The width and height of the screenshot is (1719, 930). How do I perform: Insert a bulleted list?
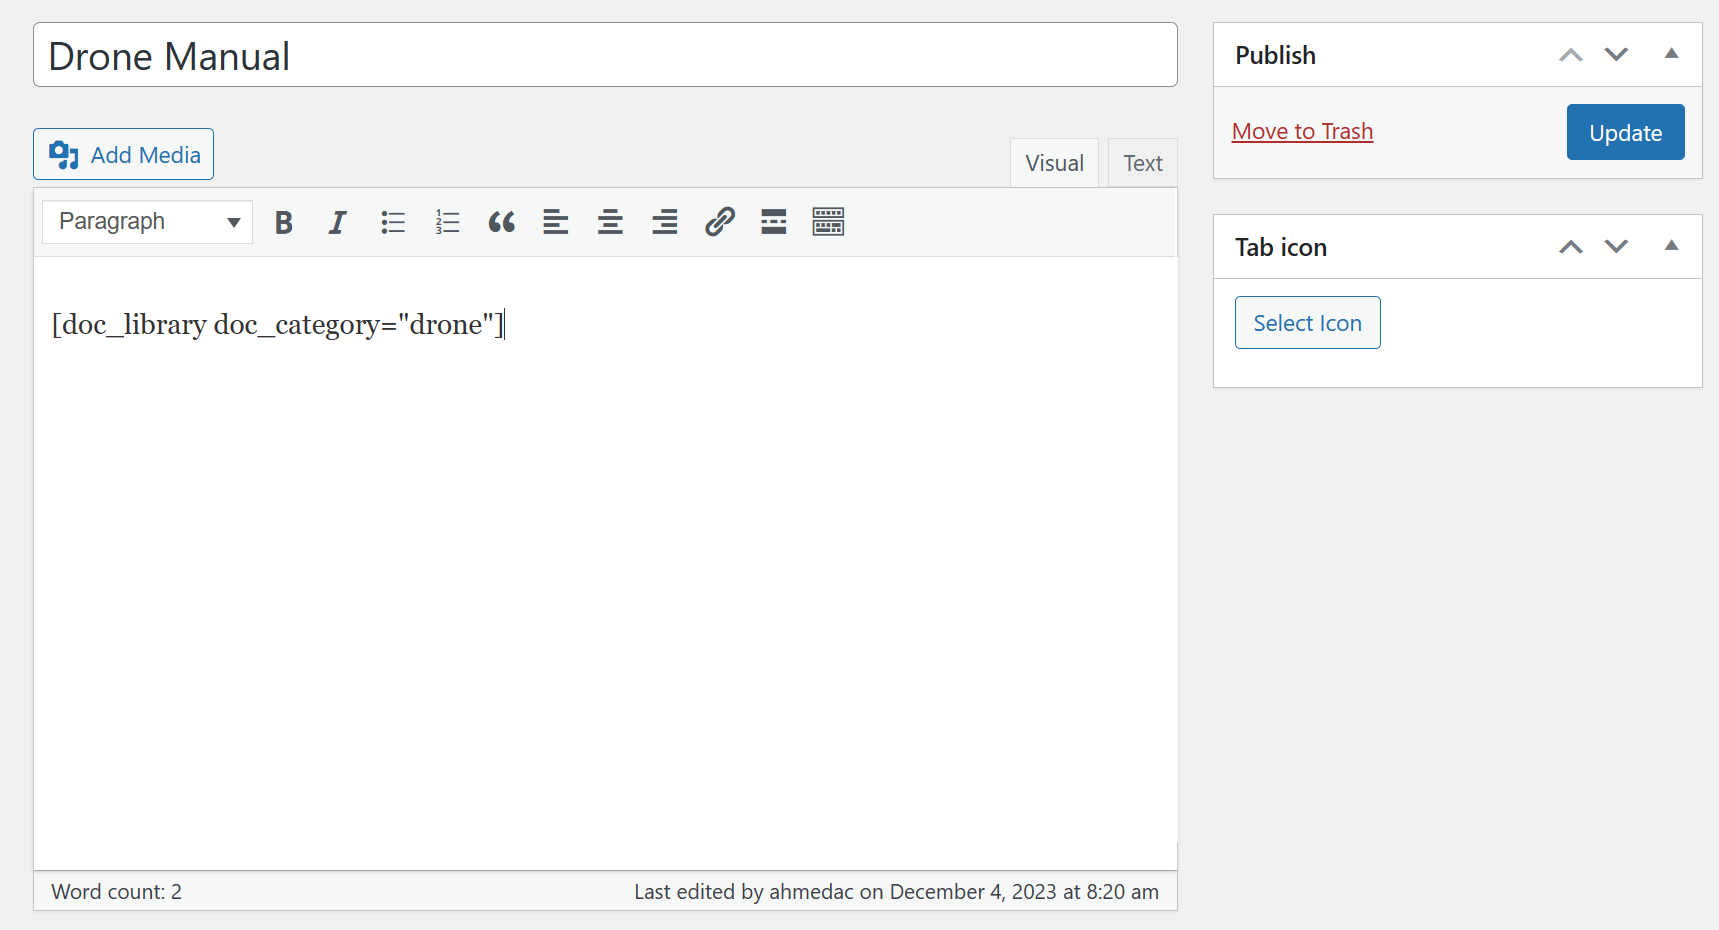click(392, 222)
